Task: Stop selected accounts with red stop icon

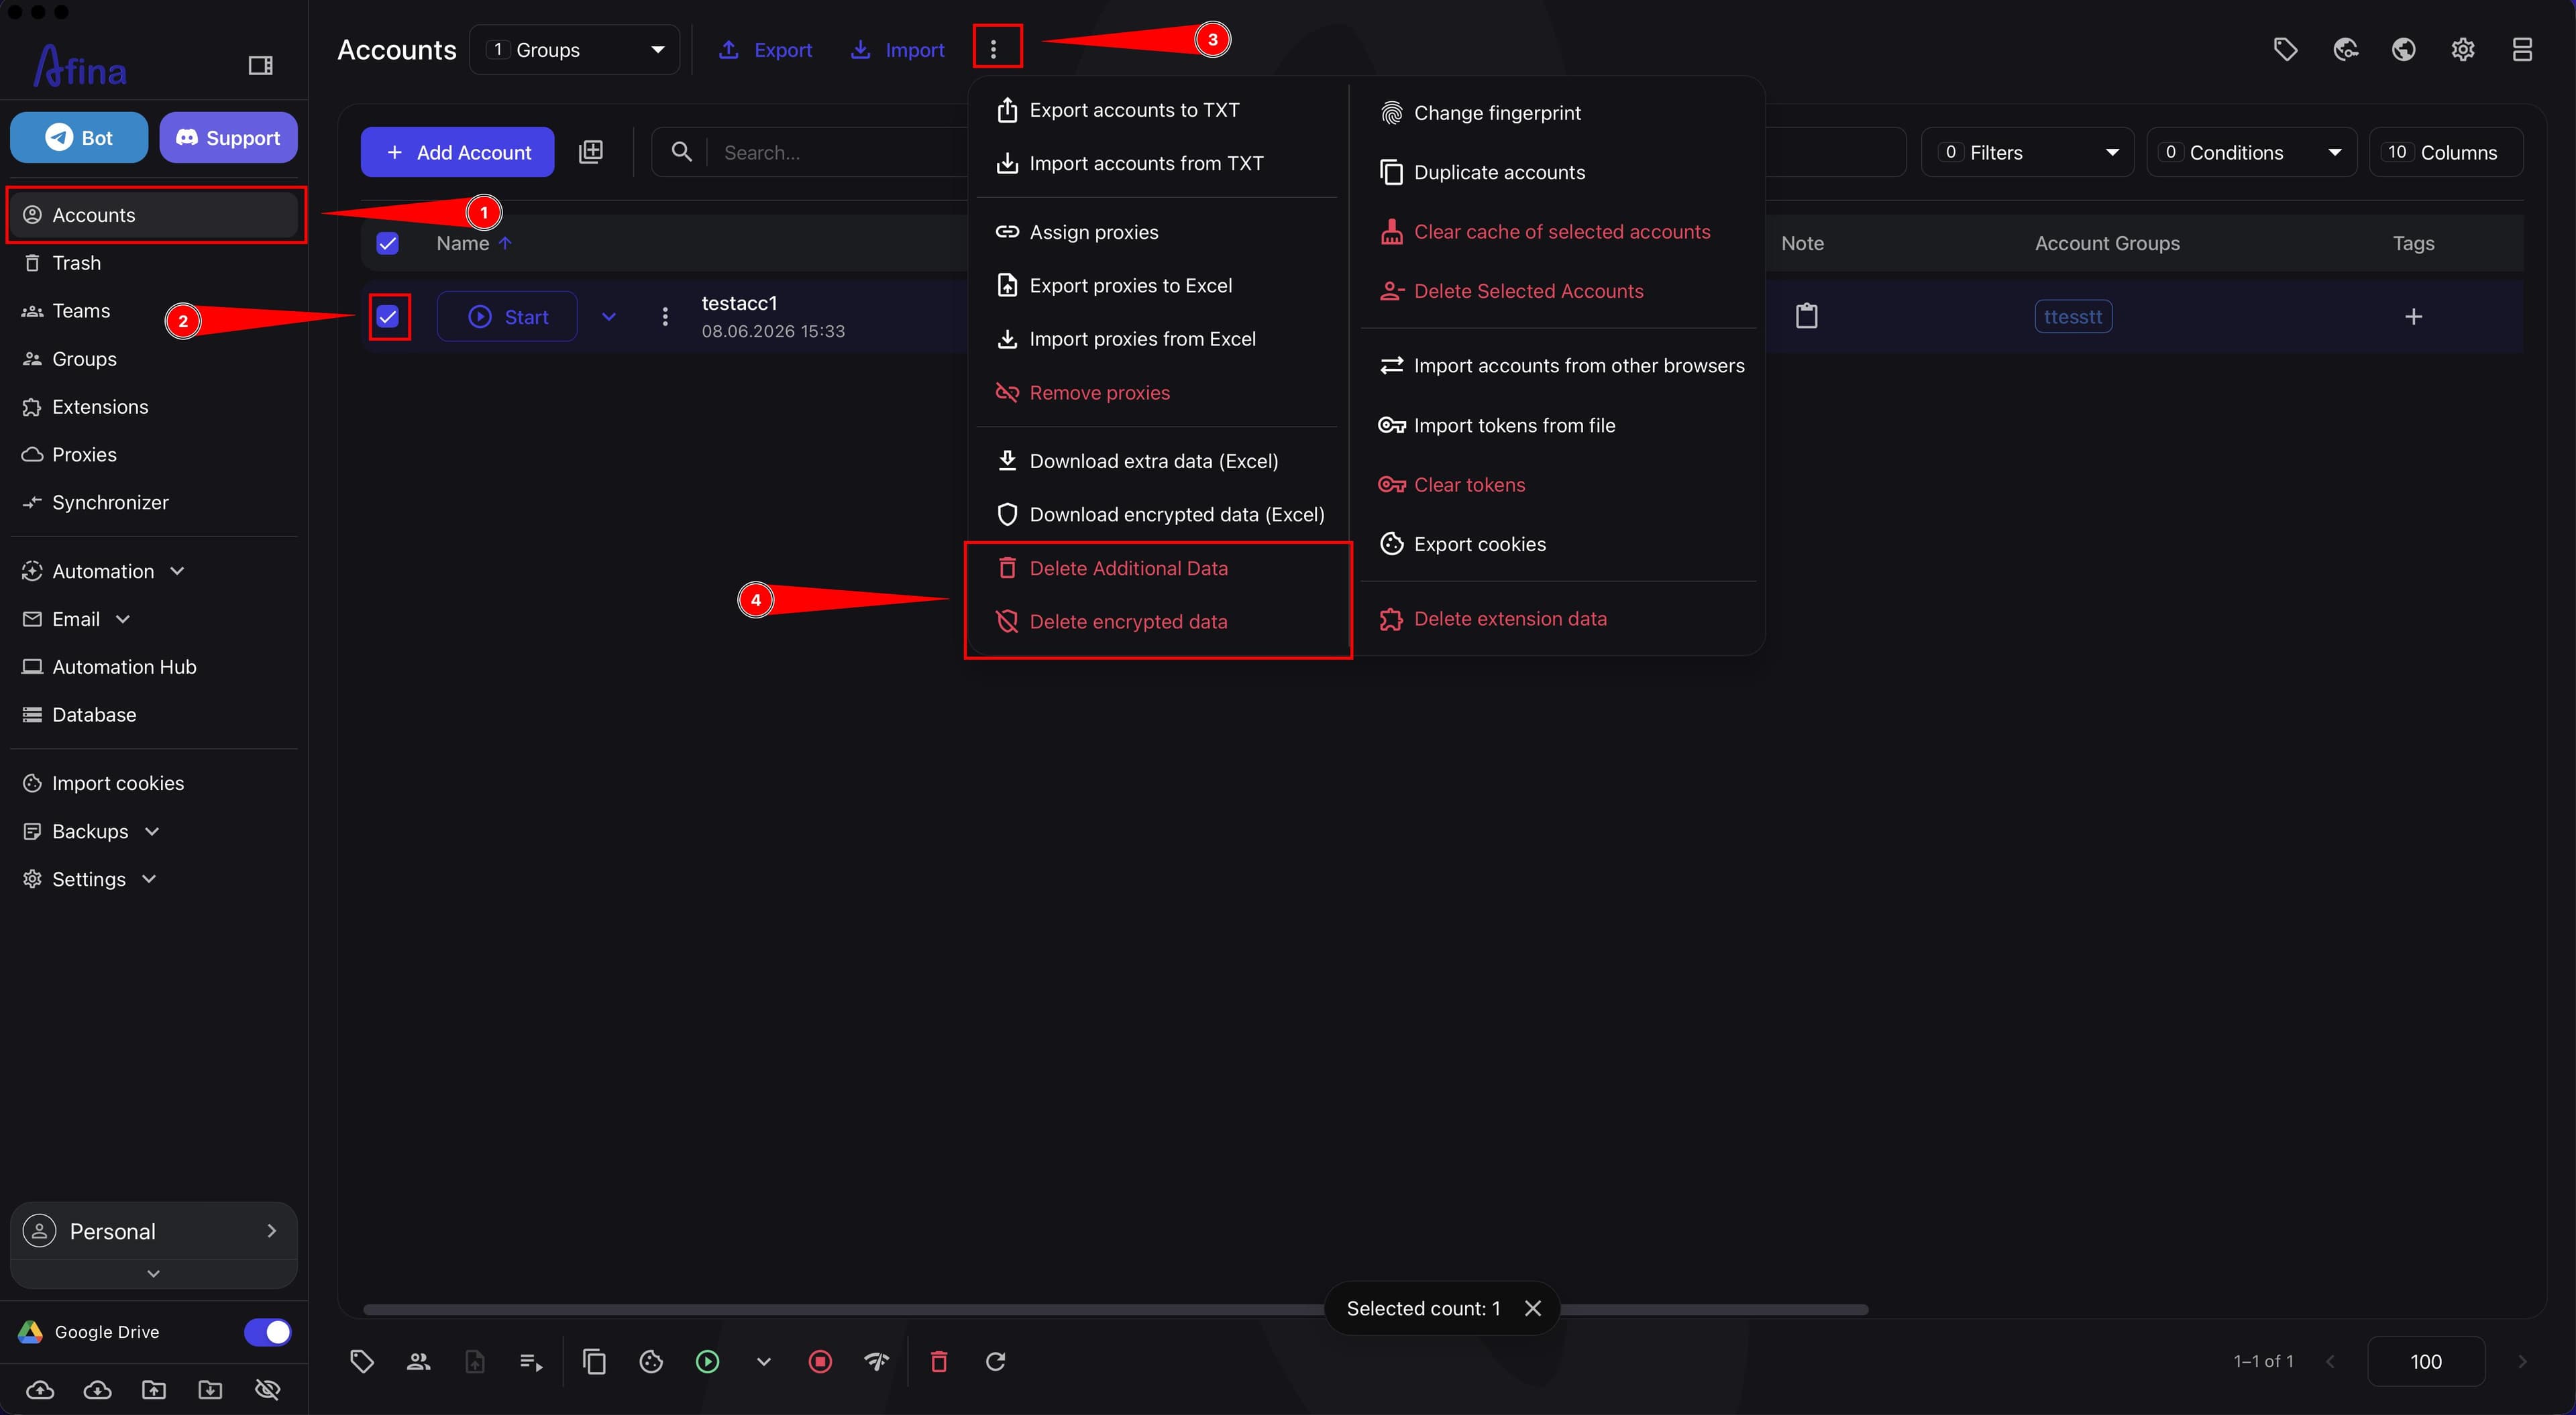Action: pyautogui.click(x=820, y=1361)
